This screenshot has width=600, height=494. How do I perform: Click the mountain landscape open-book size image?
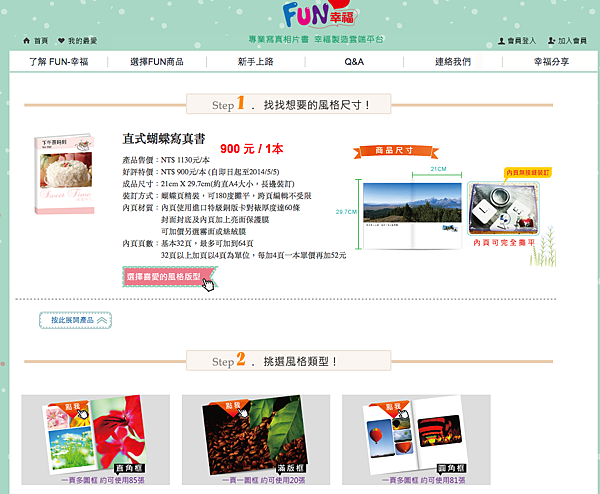[412, 216]
